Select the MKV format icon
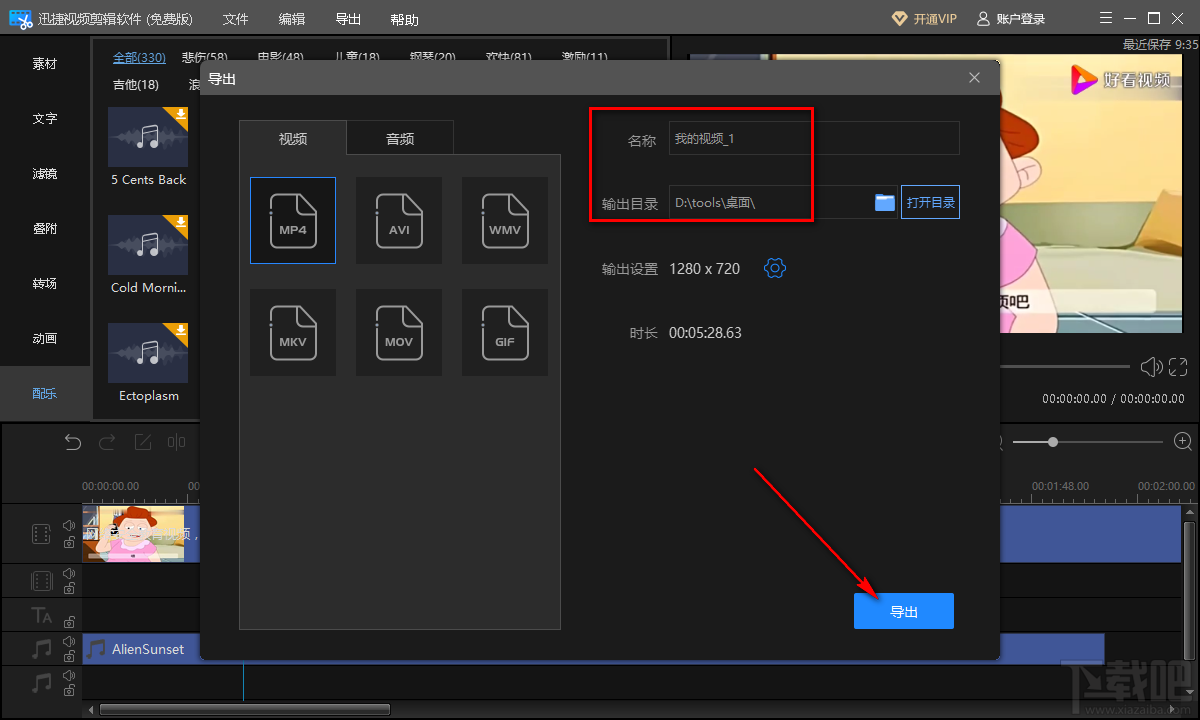 293,332
